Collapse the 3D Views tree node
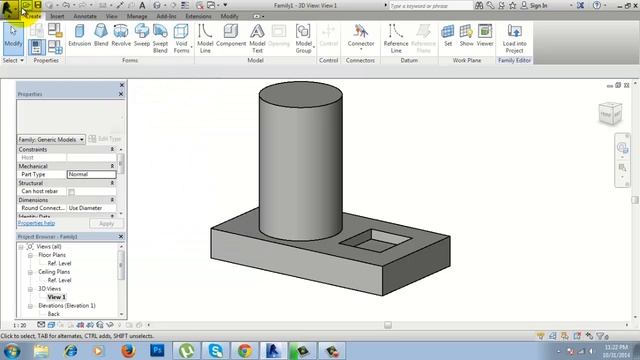 coord(30,289)
